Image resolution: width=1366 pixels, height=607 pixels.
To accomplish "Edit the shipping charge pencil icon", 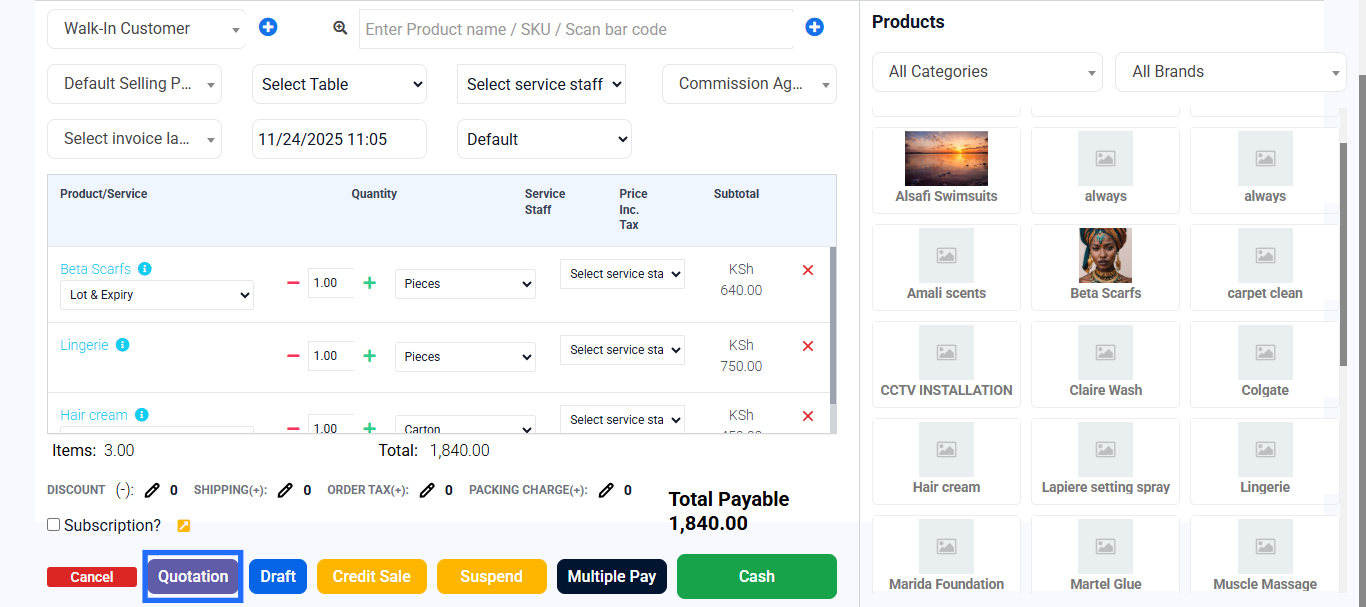I will 285,490.
